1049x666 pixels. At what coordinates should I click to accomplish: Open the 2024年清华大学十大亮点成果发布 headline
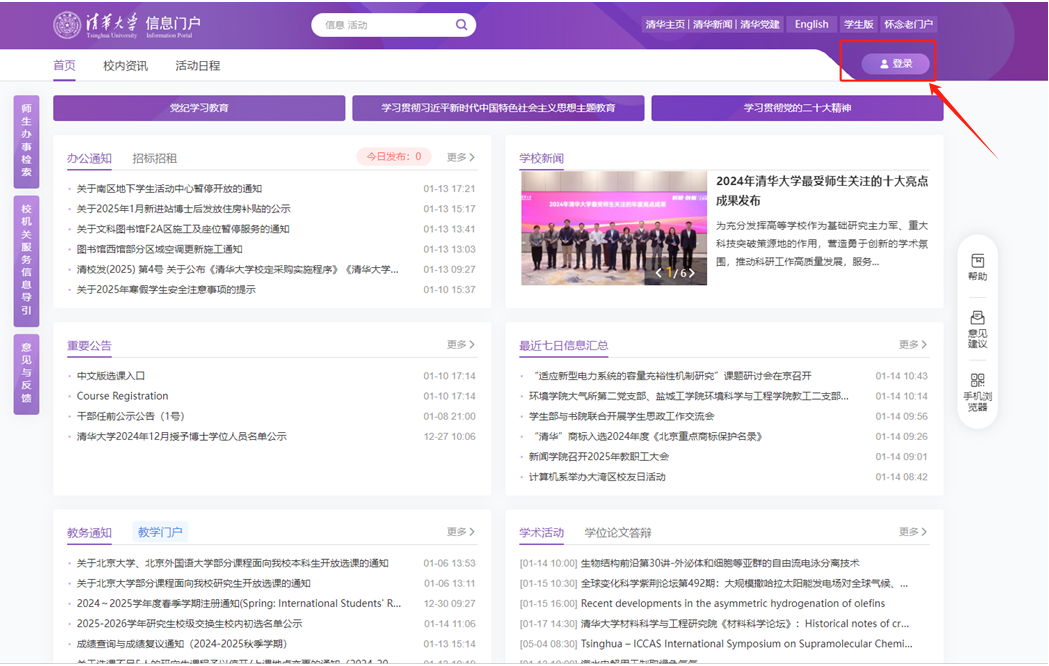point(822,191)
